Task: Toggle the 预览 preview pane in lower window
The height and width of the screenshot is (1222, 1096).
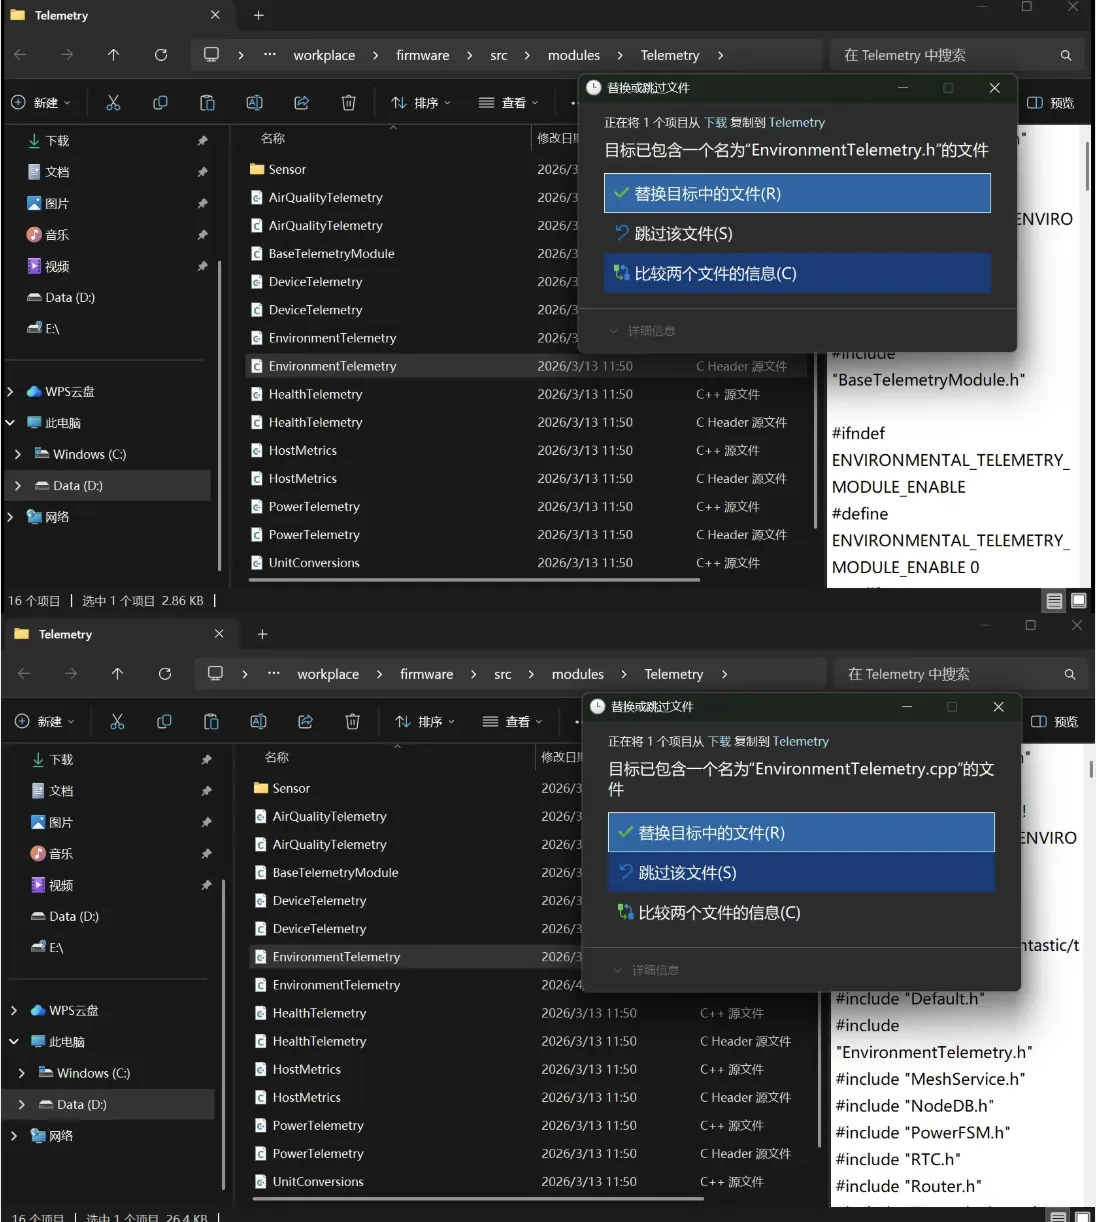Action: click(1055, 722)
